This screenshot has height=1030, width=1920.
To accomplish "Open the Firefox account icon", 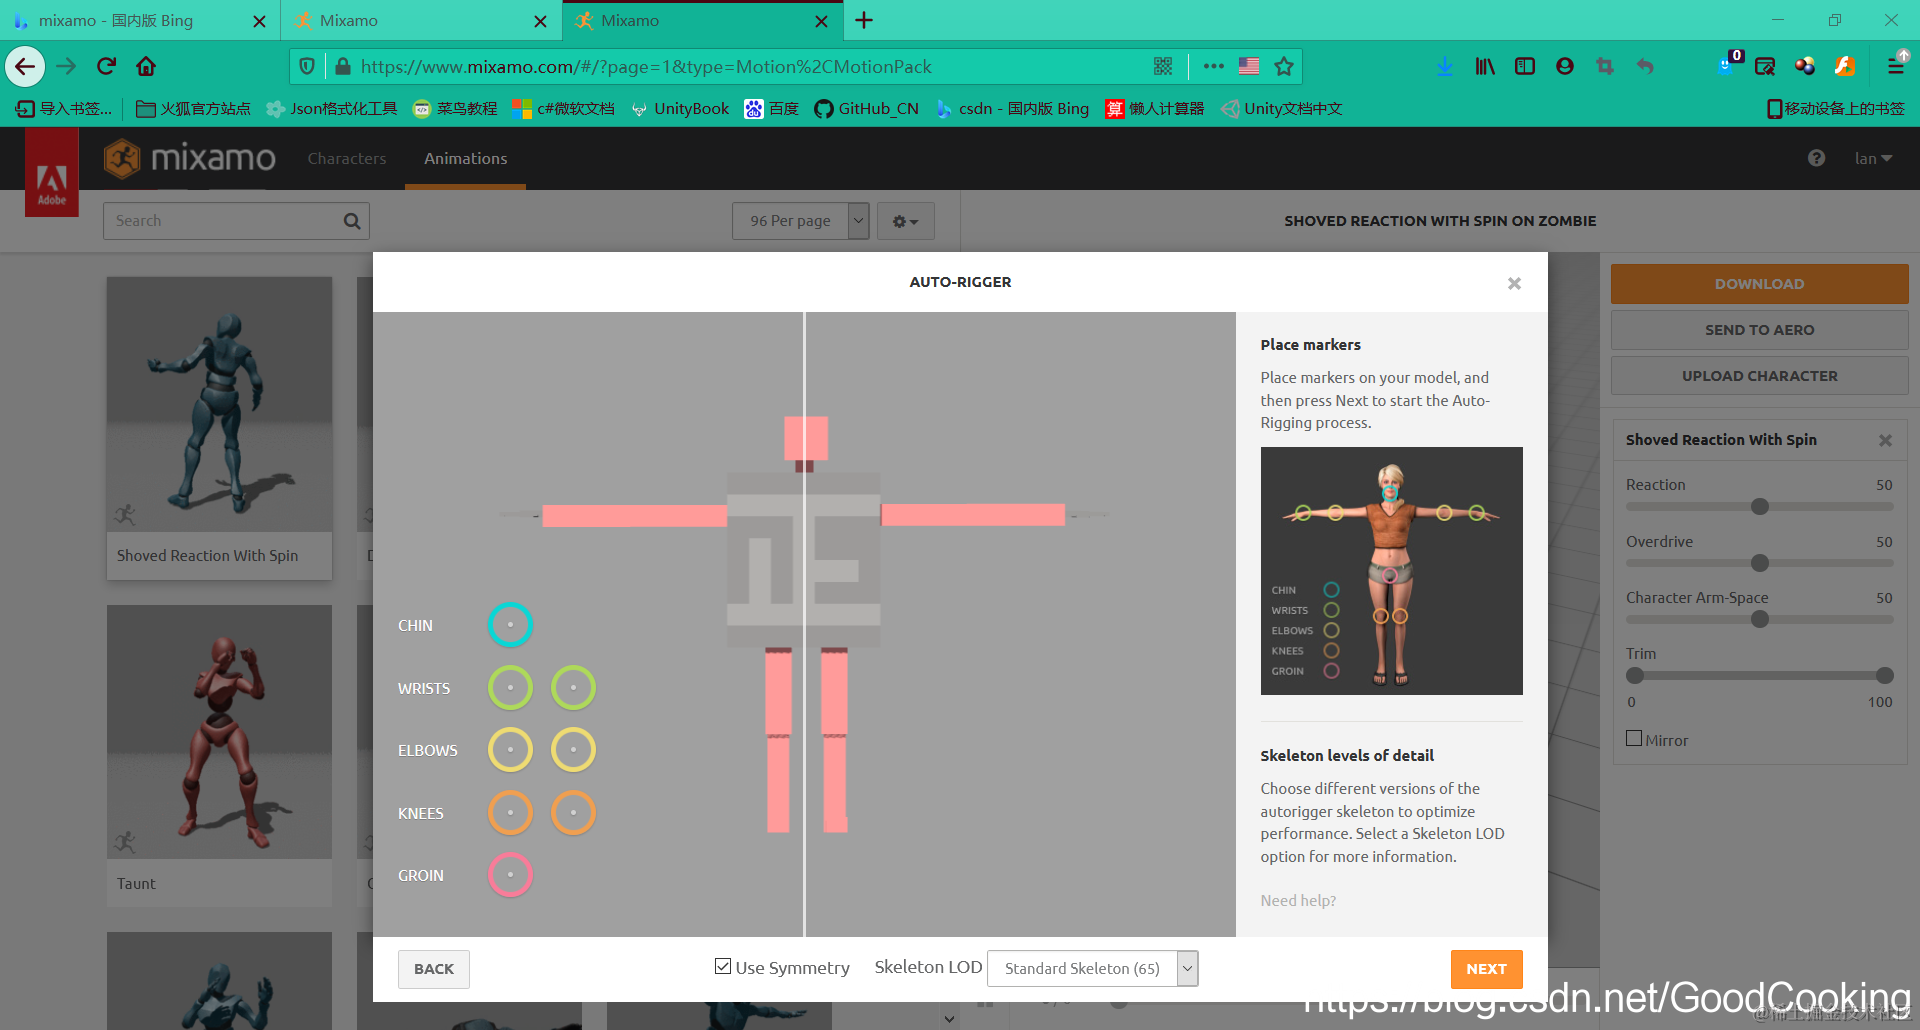I will 1565,67.
